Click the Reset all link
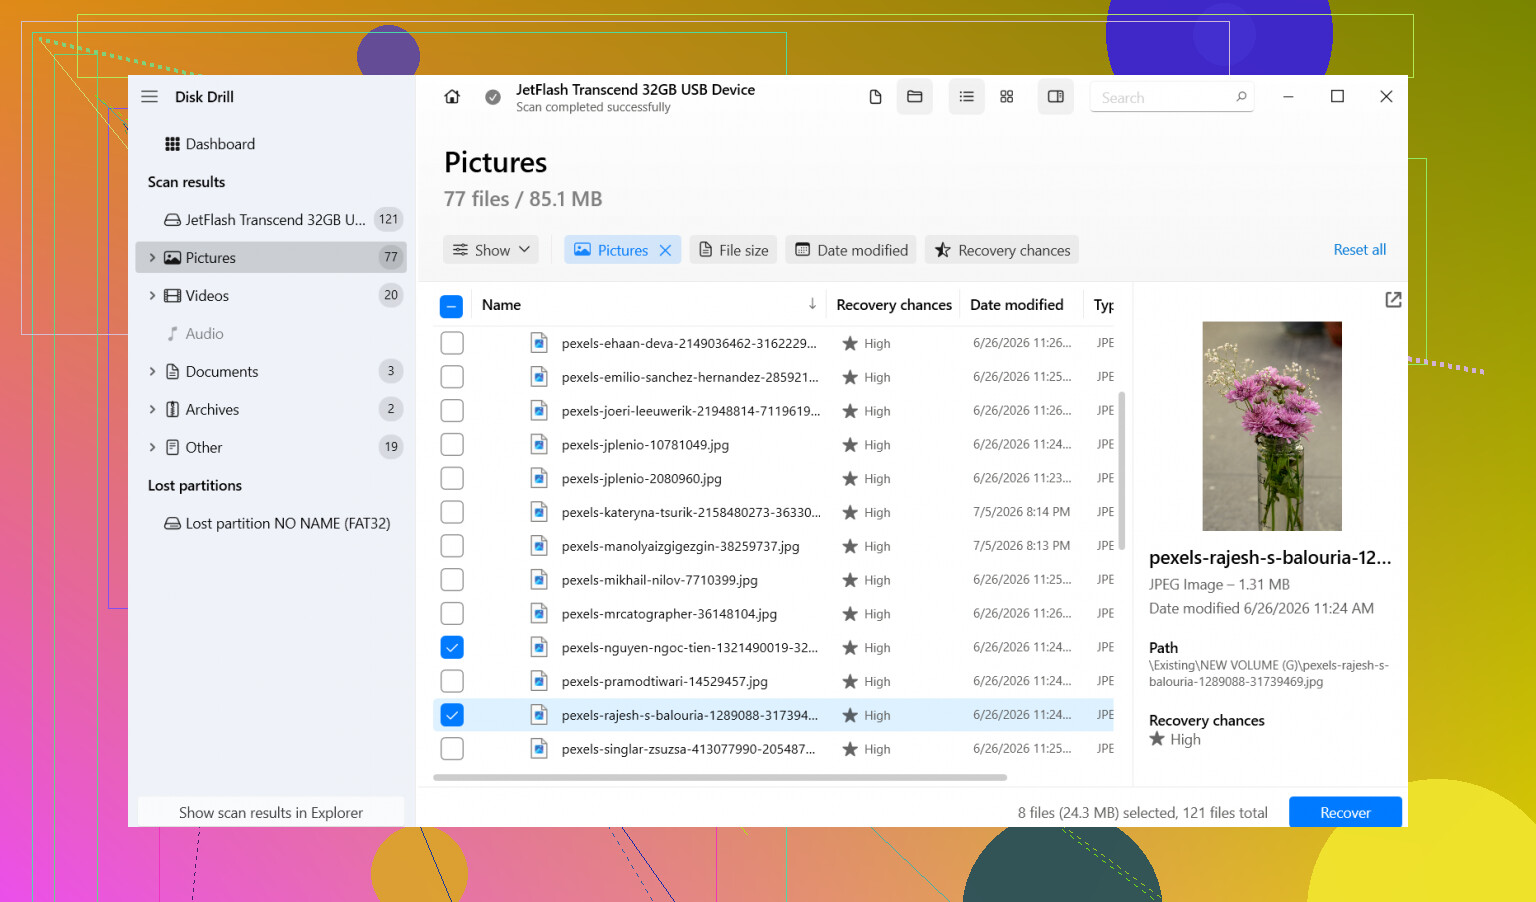Image resolution: width=1536 pixels, height=902 pixels. pyautogui.click(x=1359, y=250)
